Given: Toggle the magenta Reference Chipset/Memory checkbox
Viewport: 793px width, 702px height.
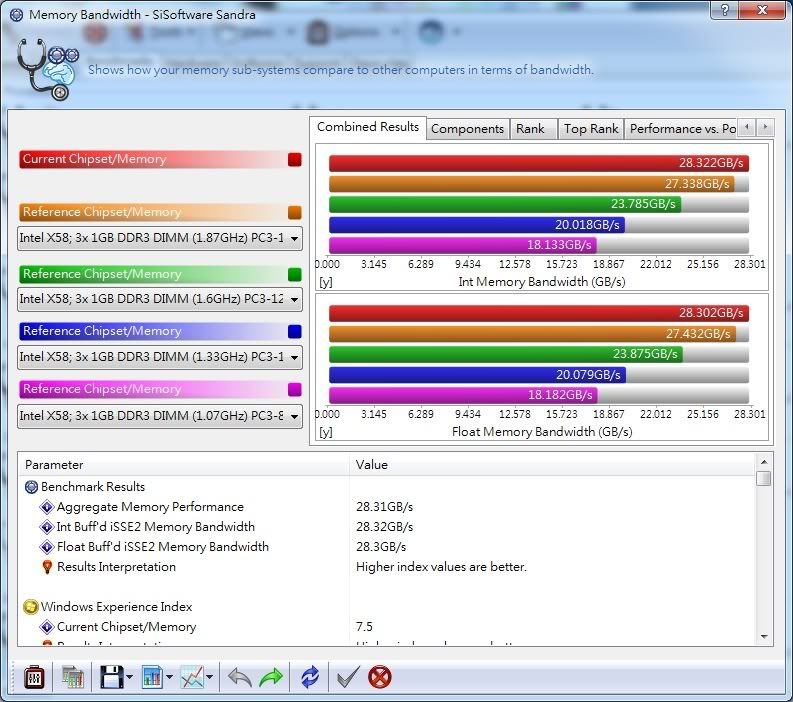Looking at the screenshot, I should coord(294,390).
